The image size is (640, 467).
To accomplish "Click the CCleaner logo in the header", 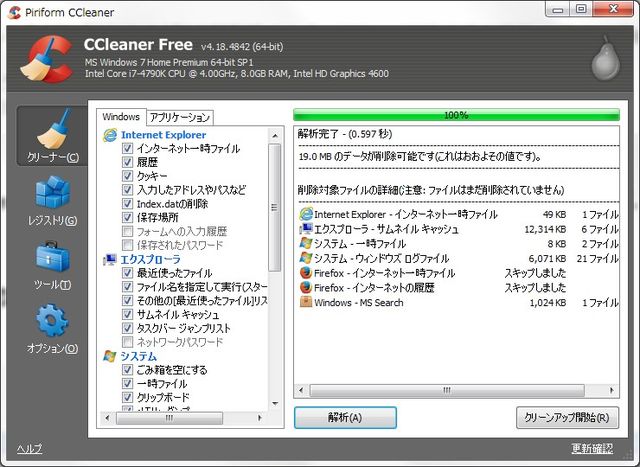I will tap(46, 59).
